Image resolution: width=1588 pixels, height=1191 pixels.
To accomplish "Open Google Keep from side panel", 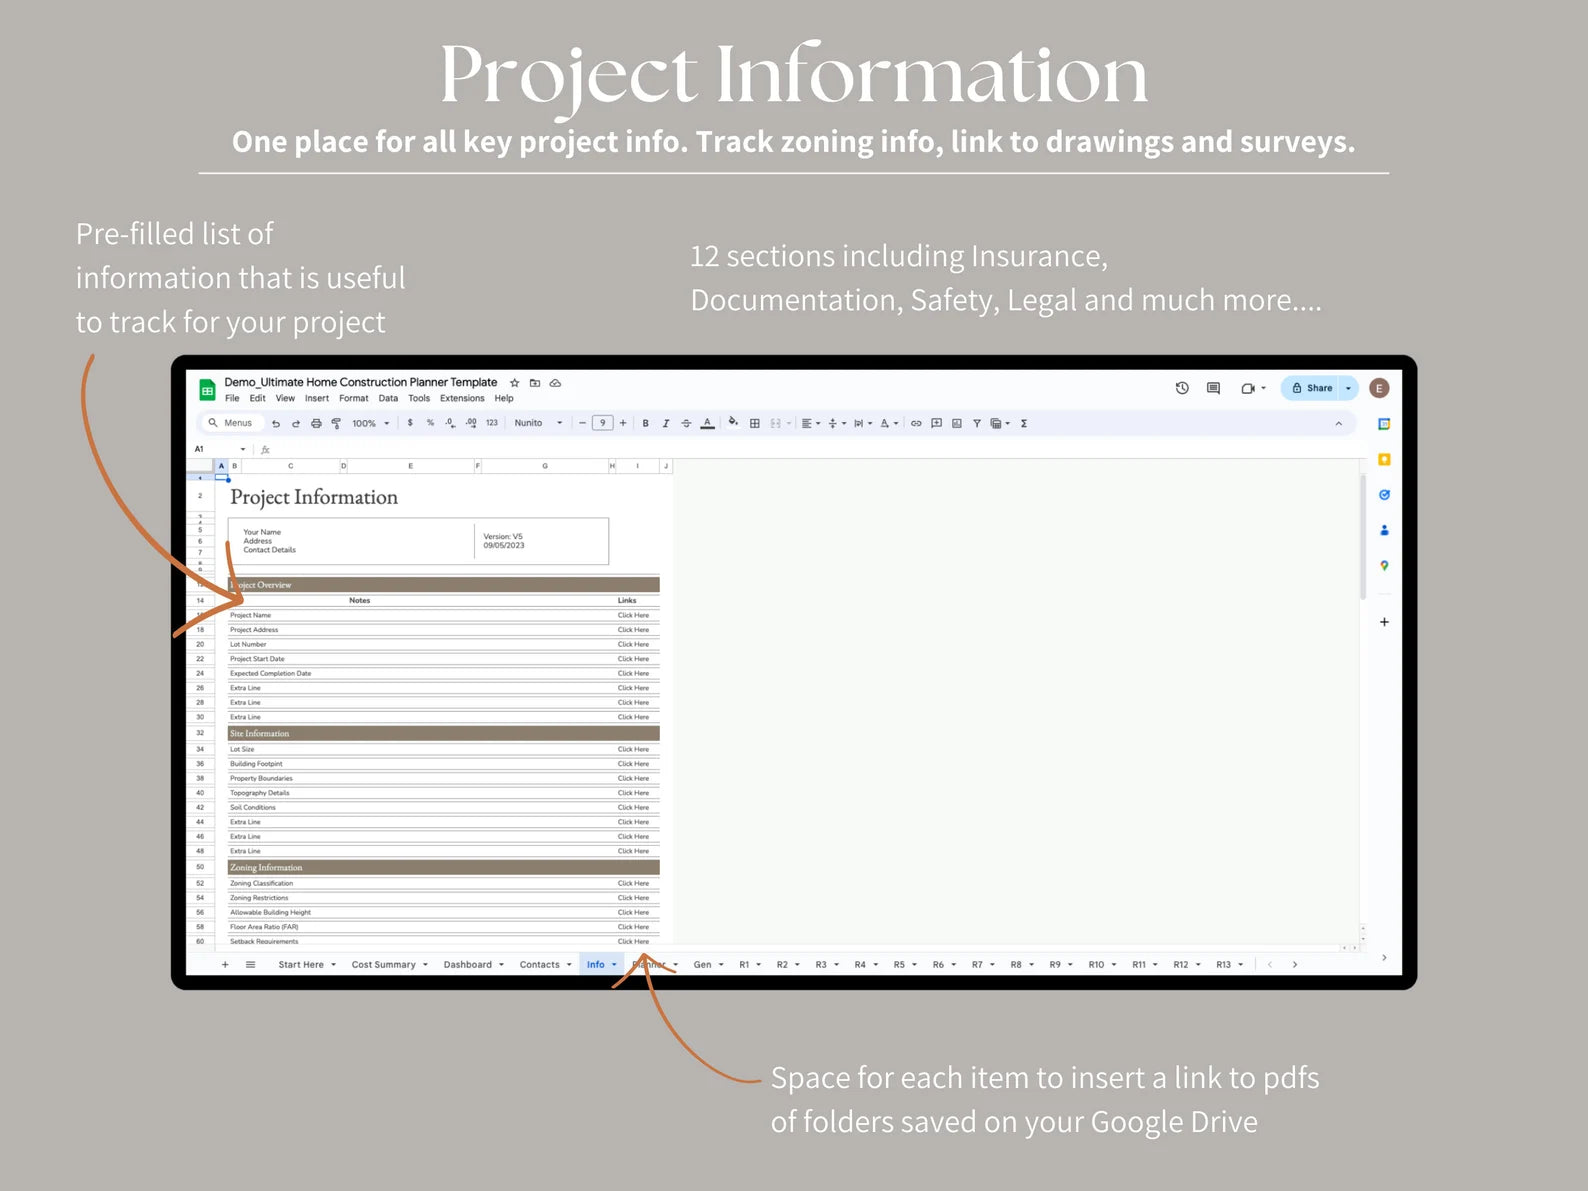I will pyautogui.click(x=1384, y=460).
